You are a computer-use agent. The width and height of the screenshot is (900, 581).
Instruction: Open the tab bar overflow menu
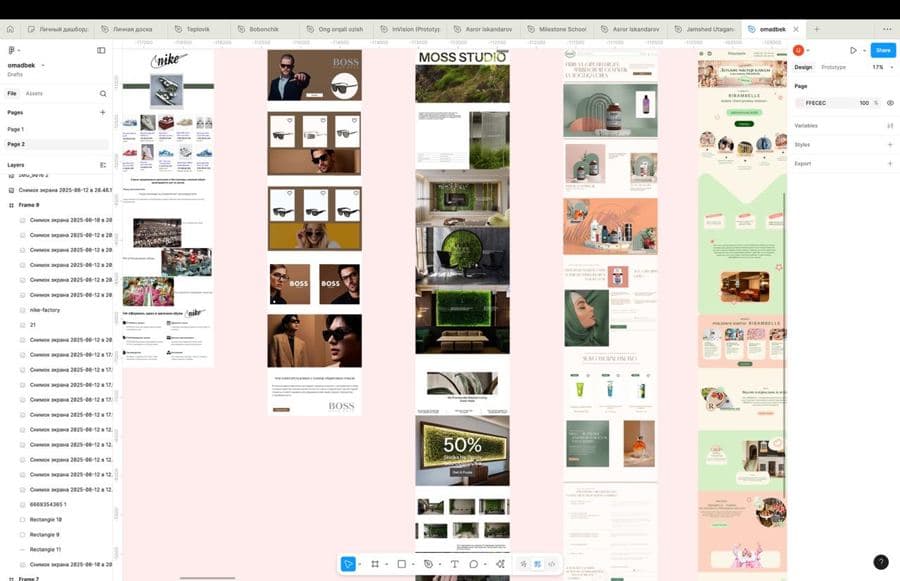(x=887, y=29)
